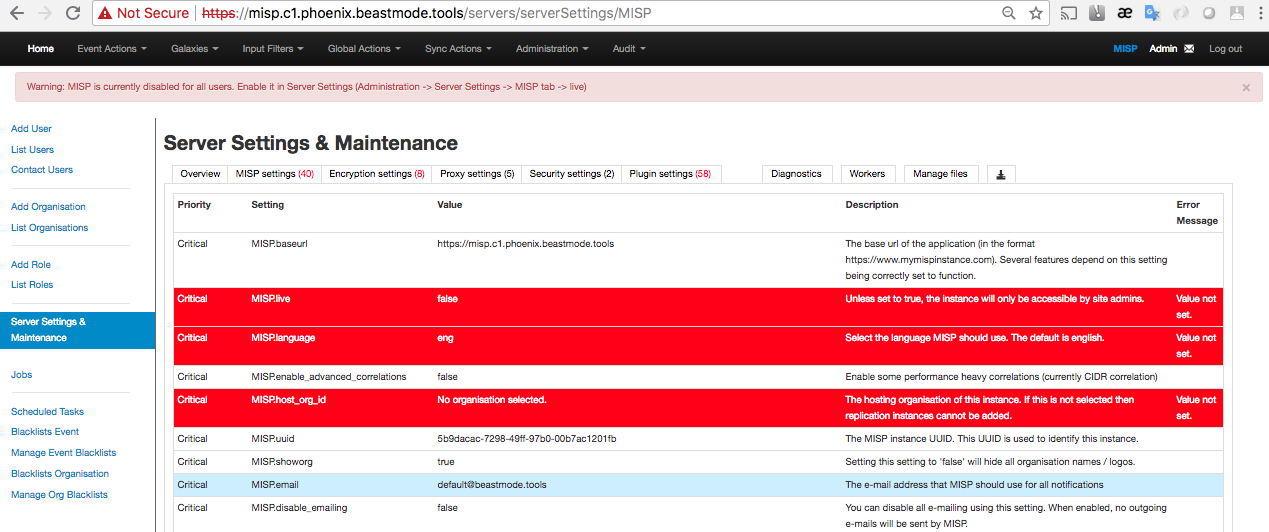
Task: Click the MISP link in the navbar
Action: click(1125, 49)
